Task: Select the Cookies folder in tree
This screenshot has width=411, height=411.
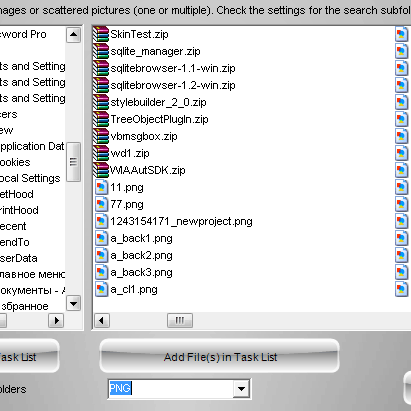Action: [x=15, y=162]
